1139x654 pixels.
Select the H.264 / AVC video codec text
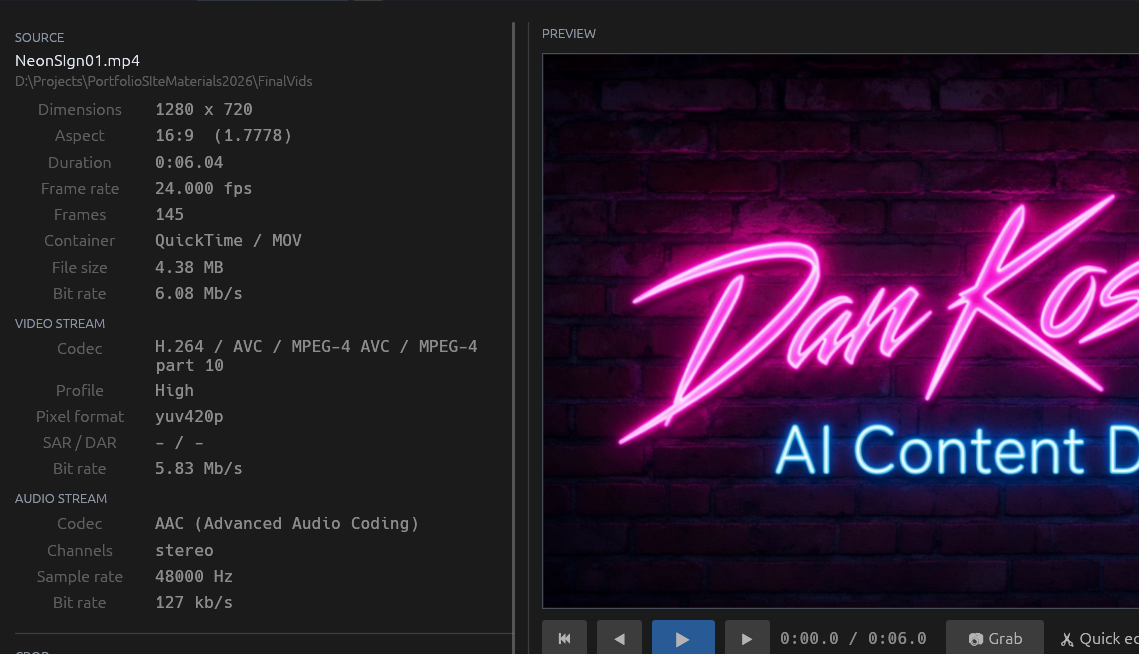point(316,356)
